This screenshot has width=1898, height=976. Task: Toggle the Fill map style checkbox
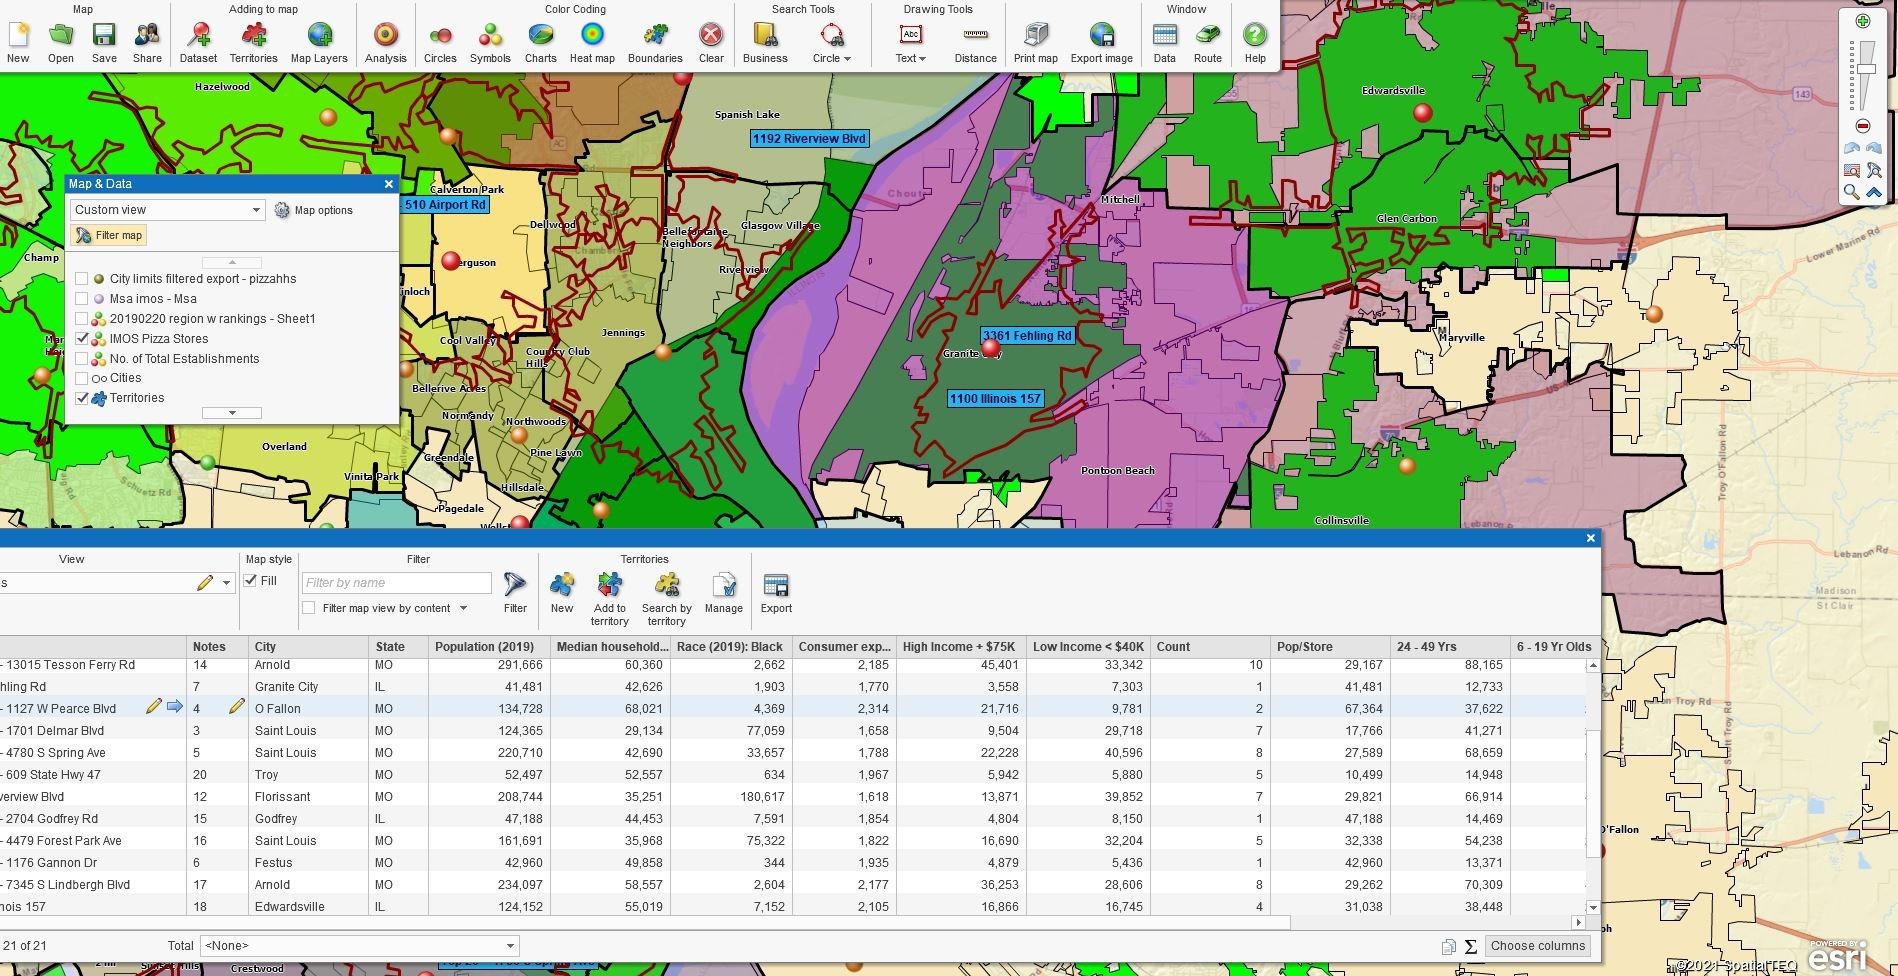[251, 581]
